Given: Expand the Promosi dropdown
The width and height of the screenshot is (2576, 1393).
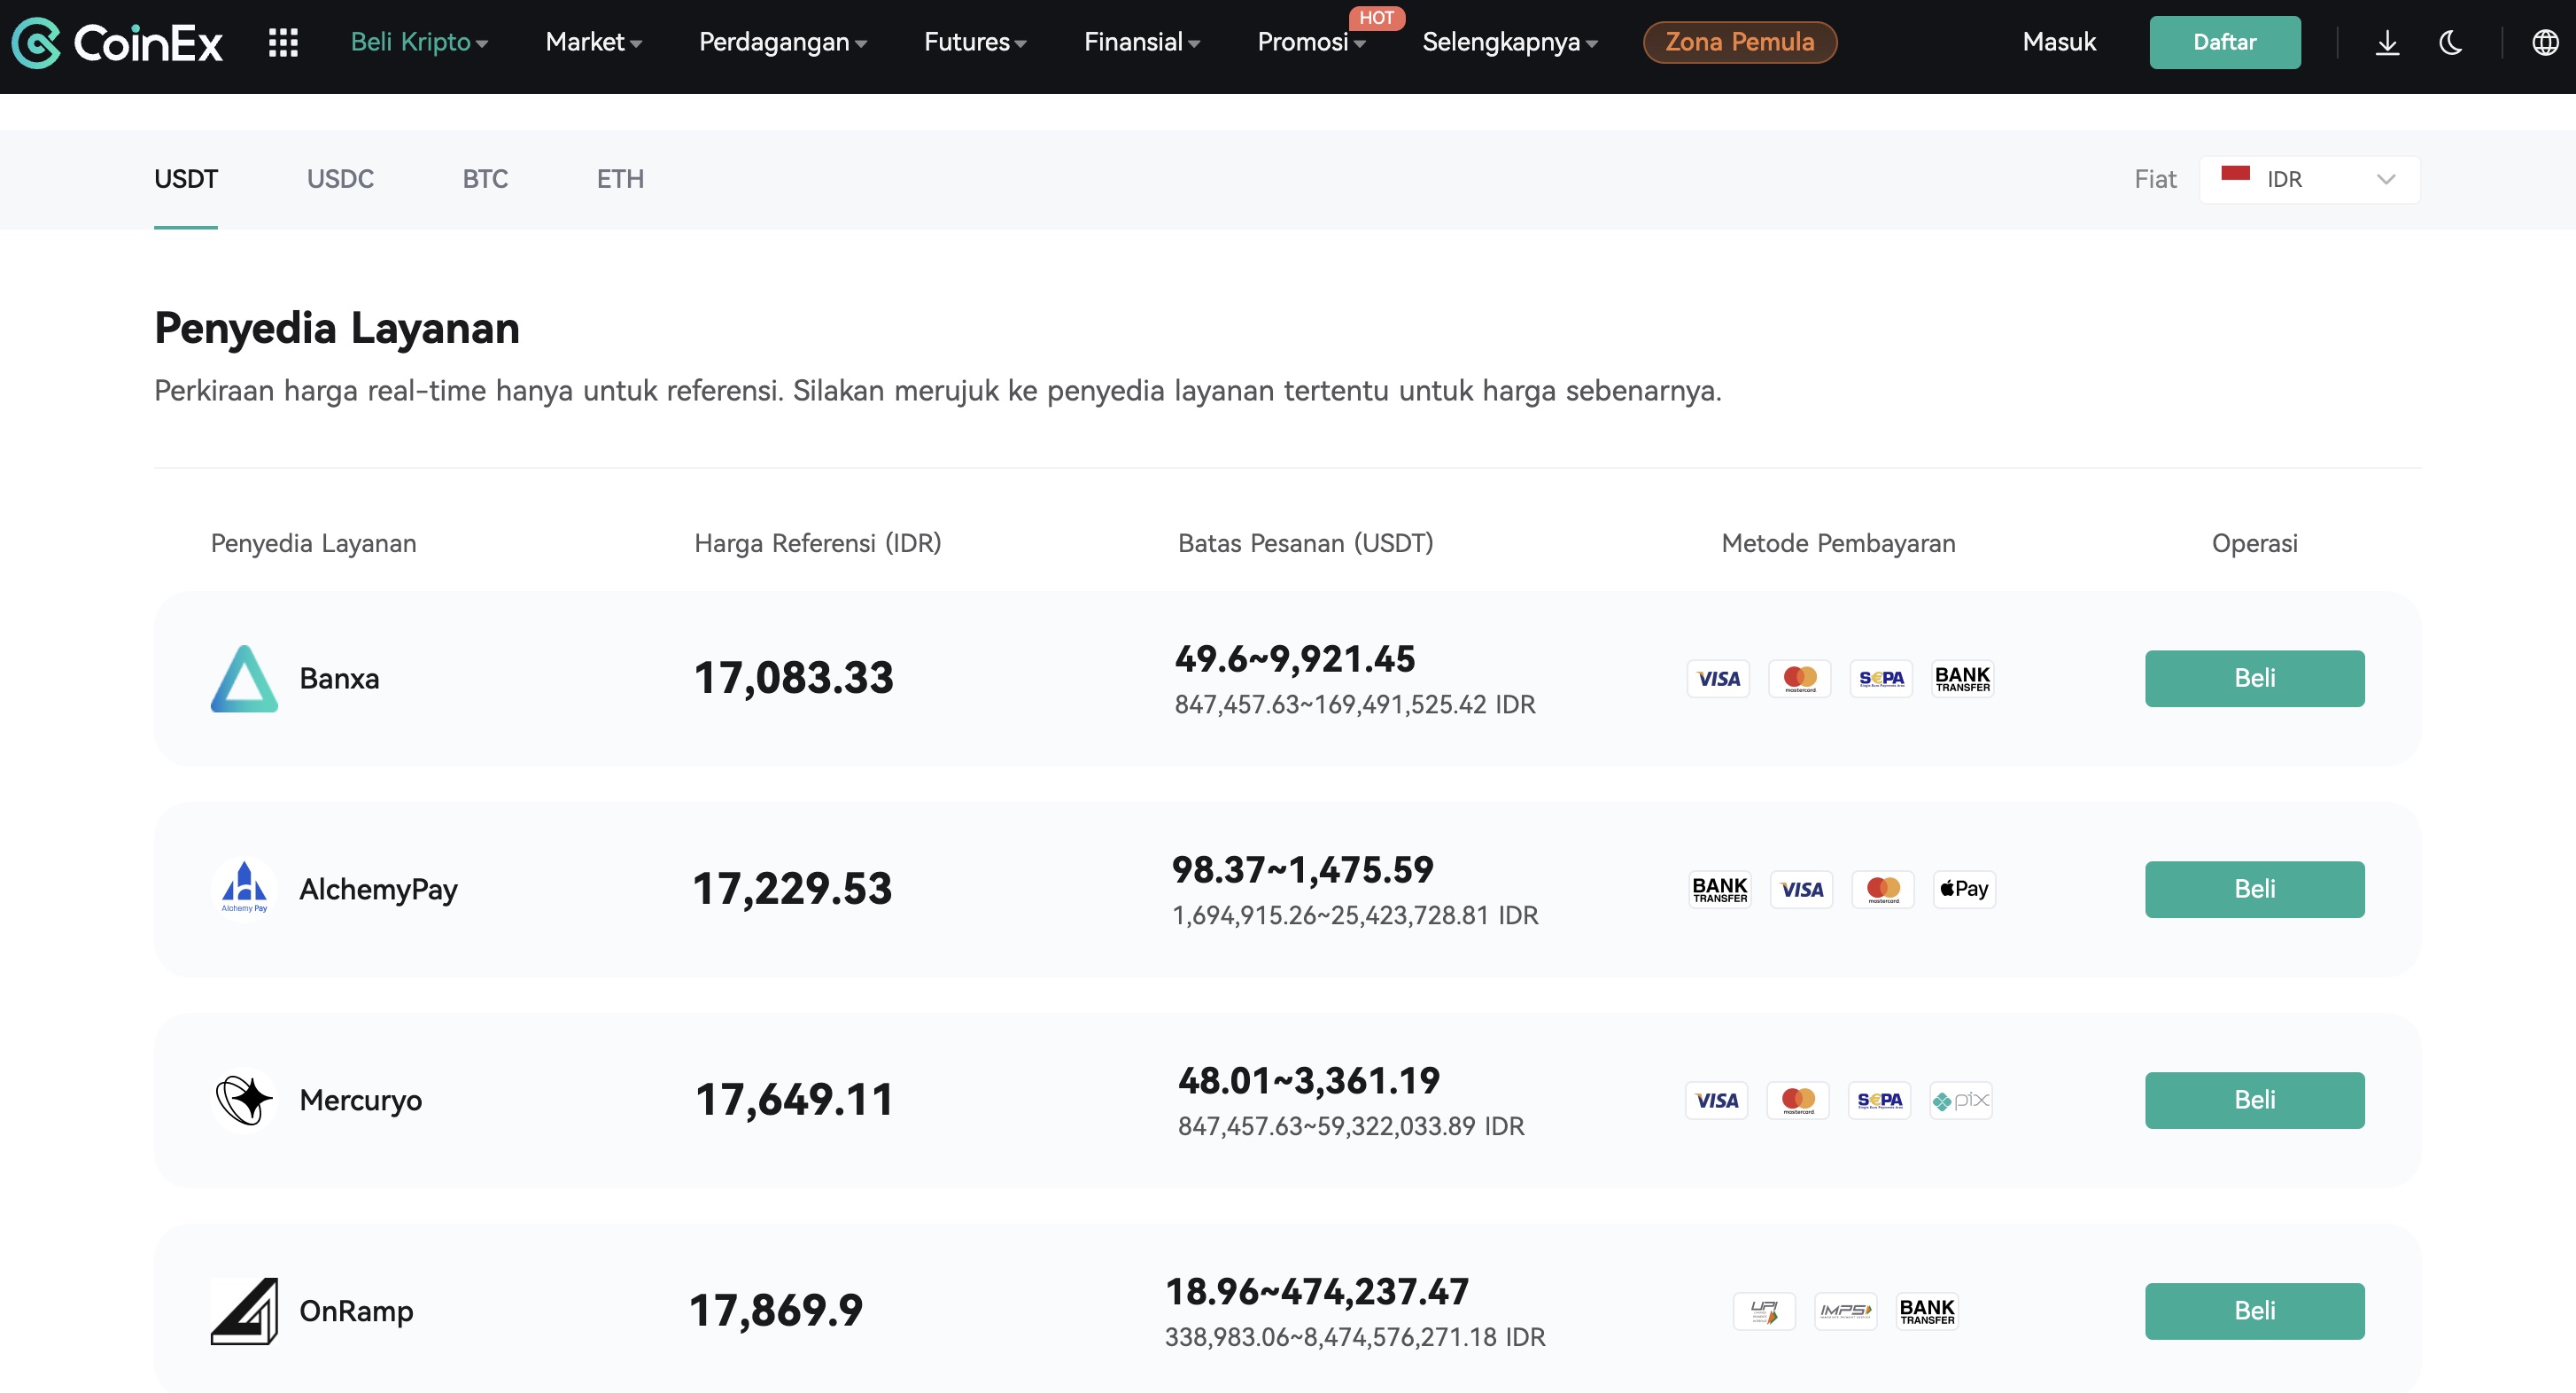Looking at the screenshot, I should point(1311,42).
